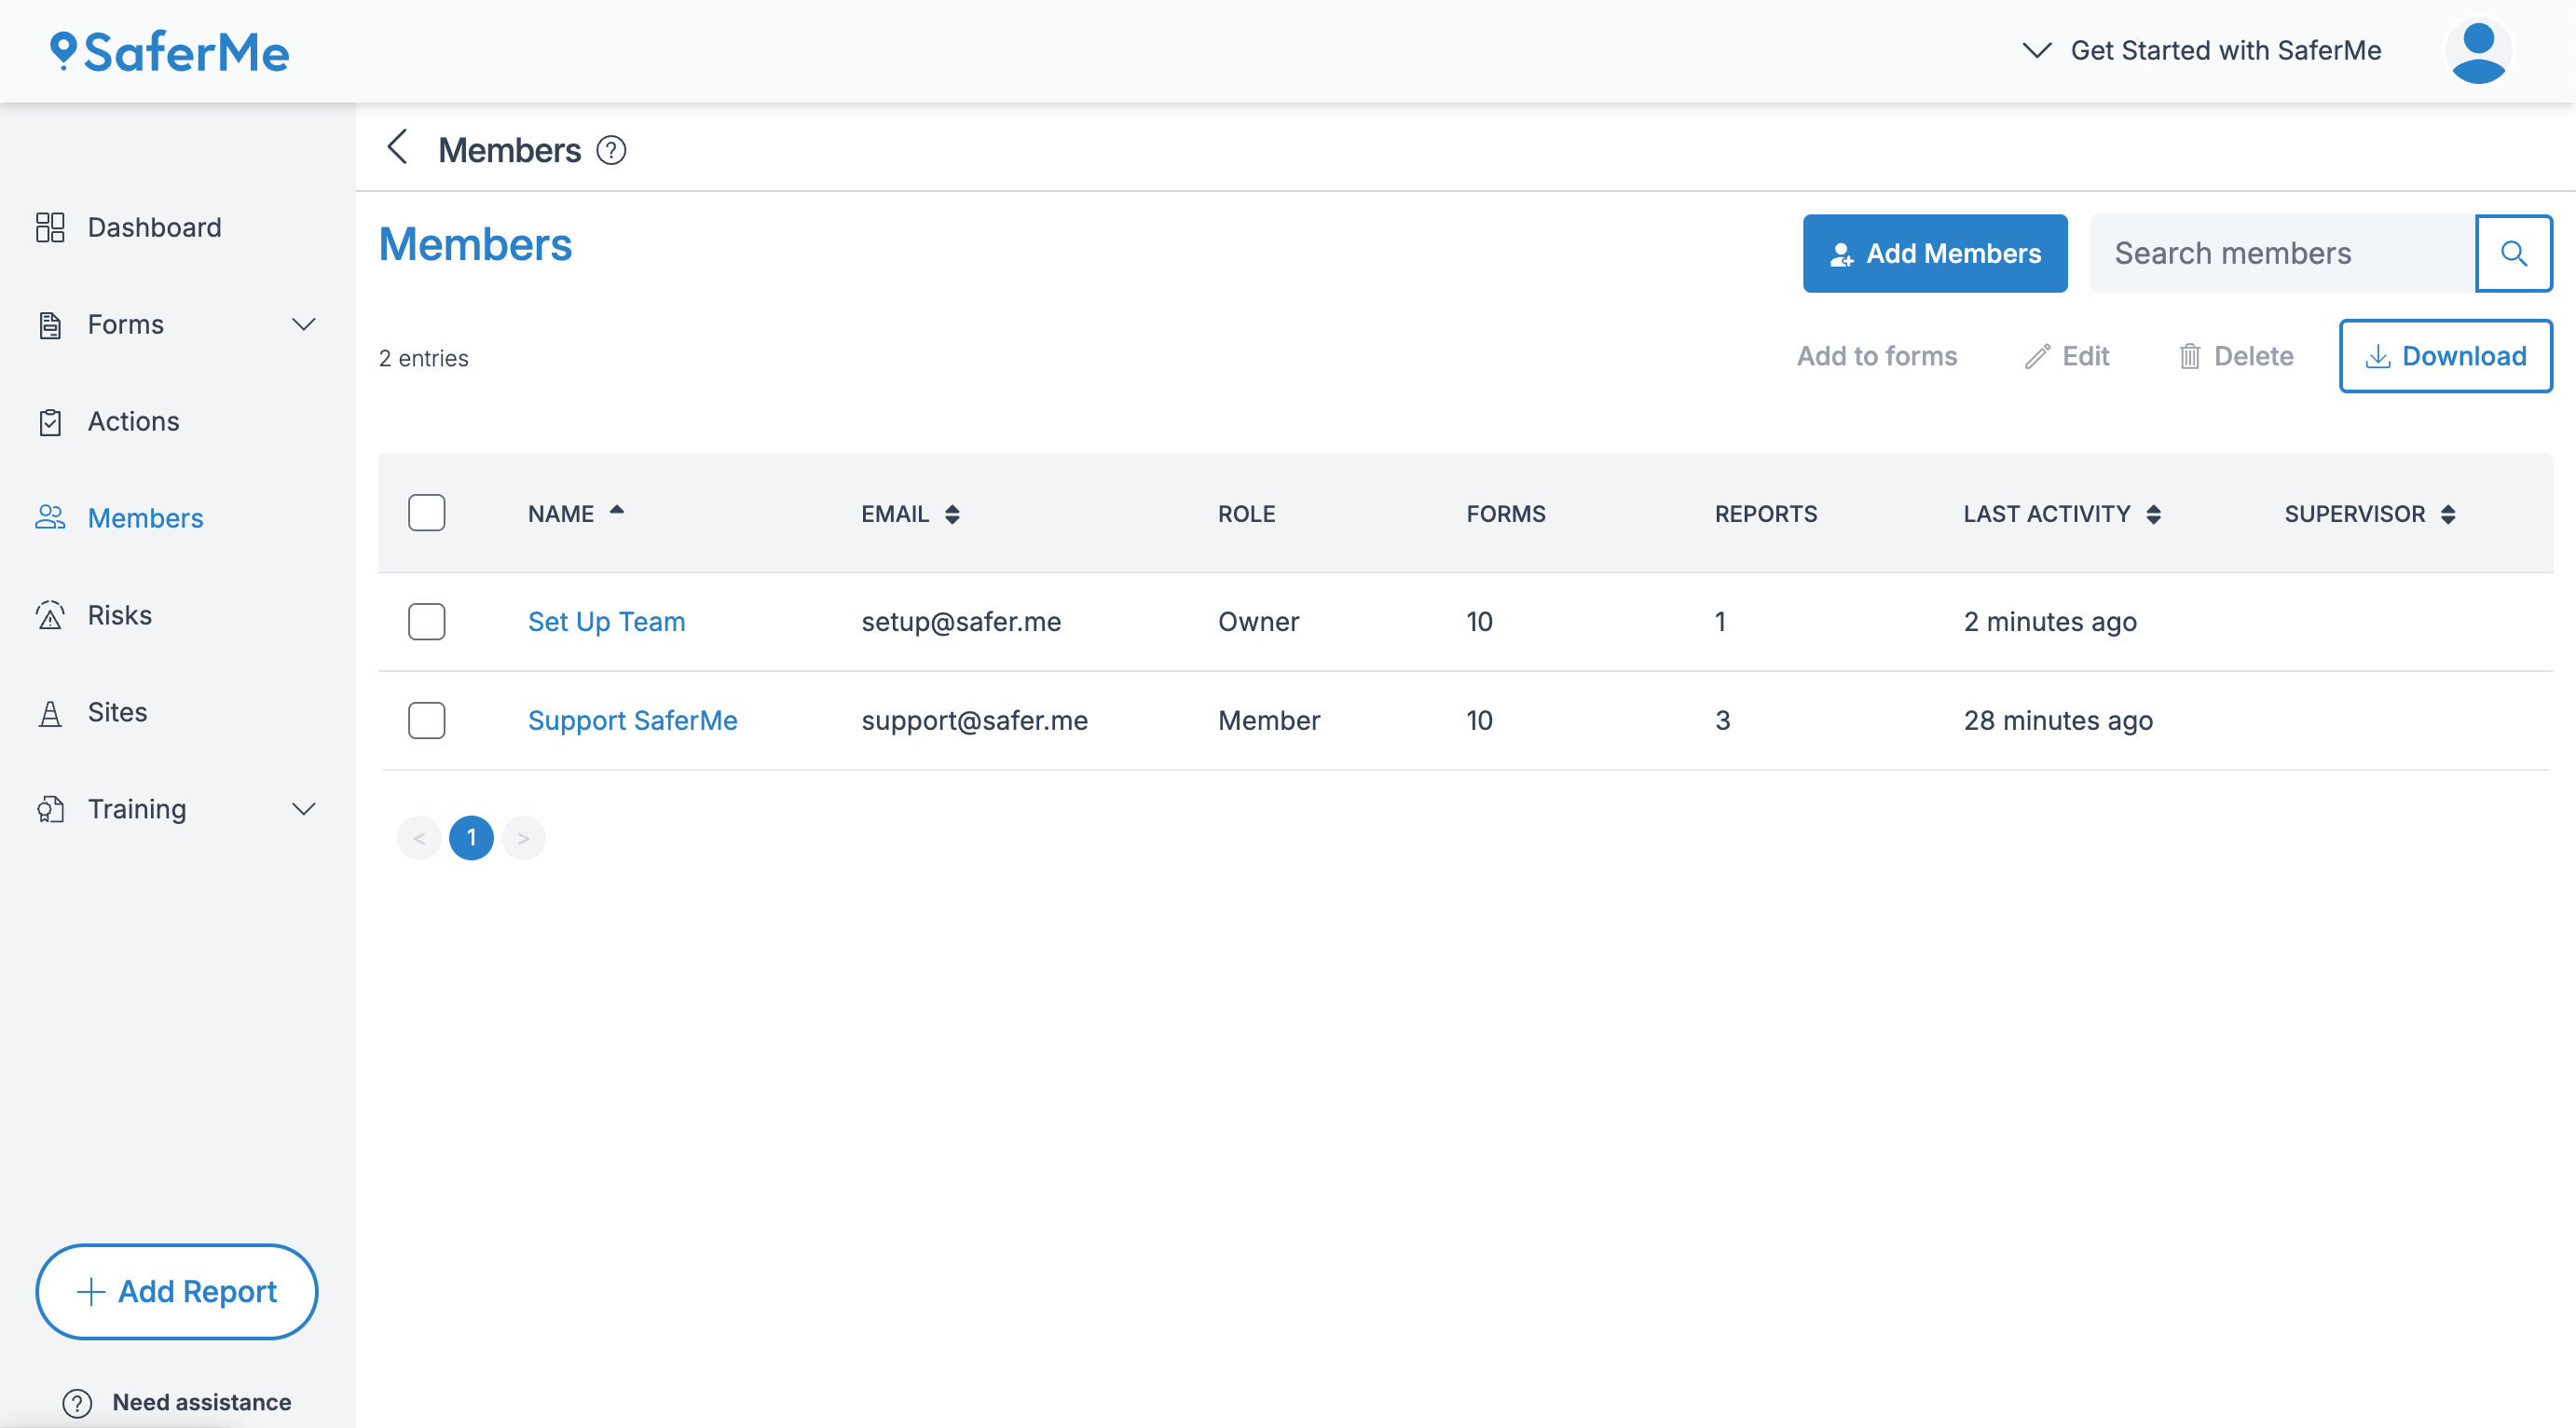
Task: Expand the Forms sidebar menu
Action: (x=303, y=324)
